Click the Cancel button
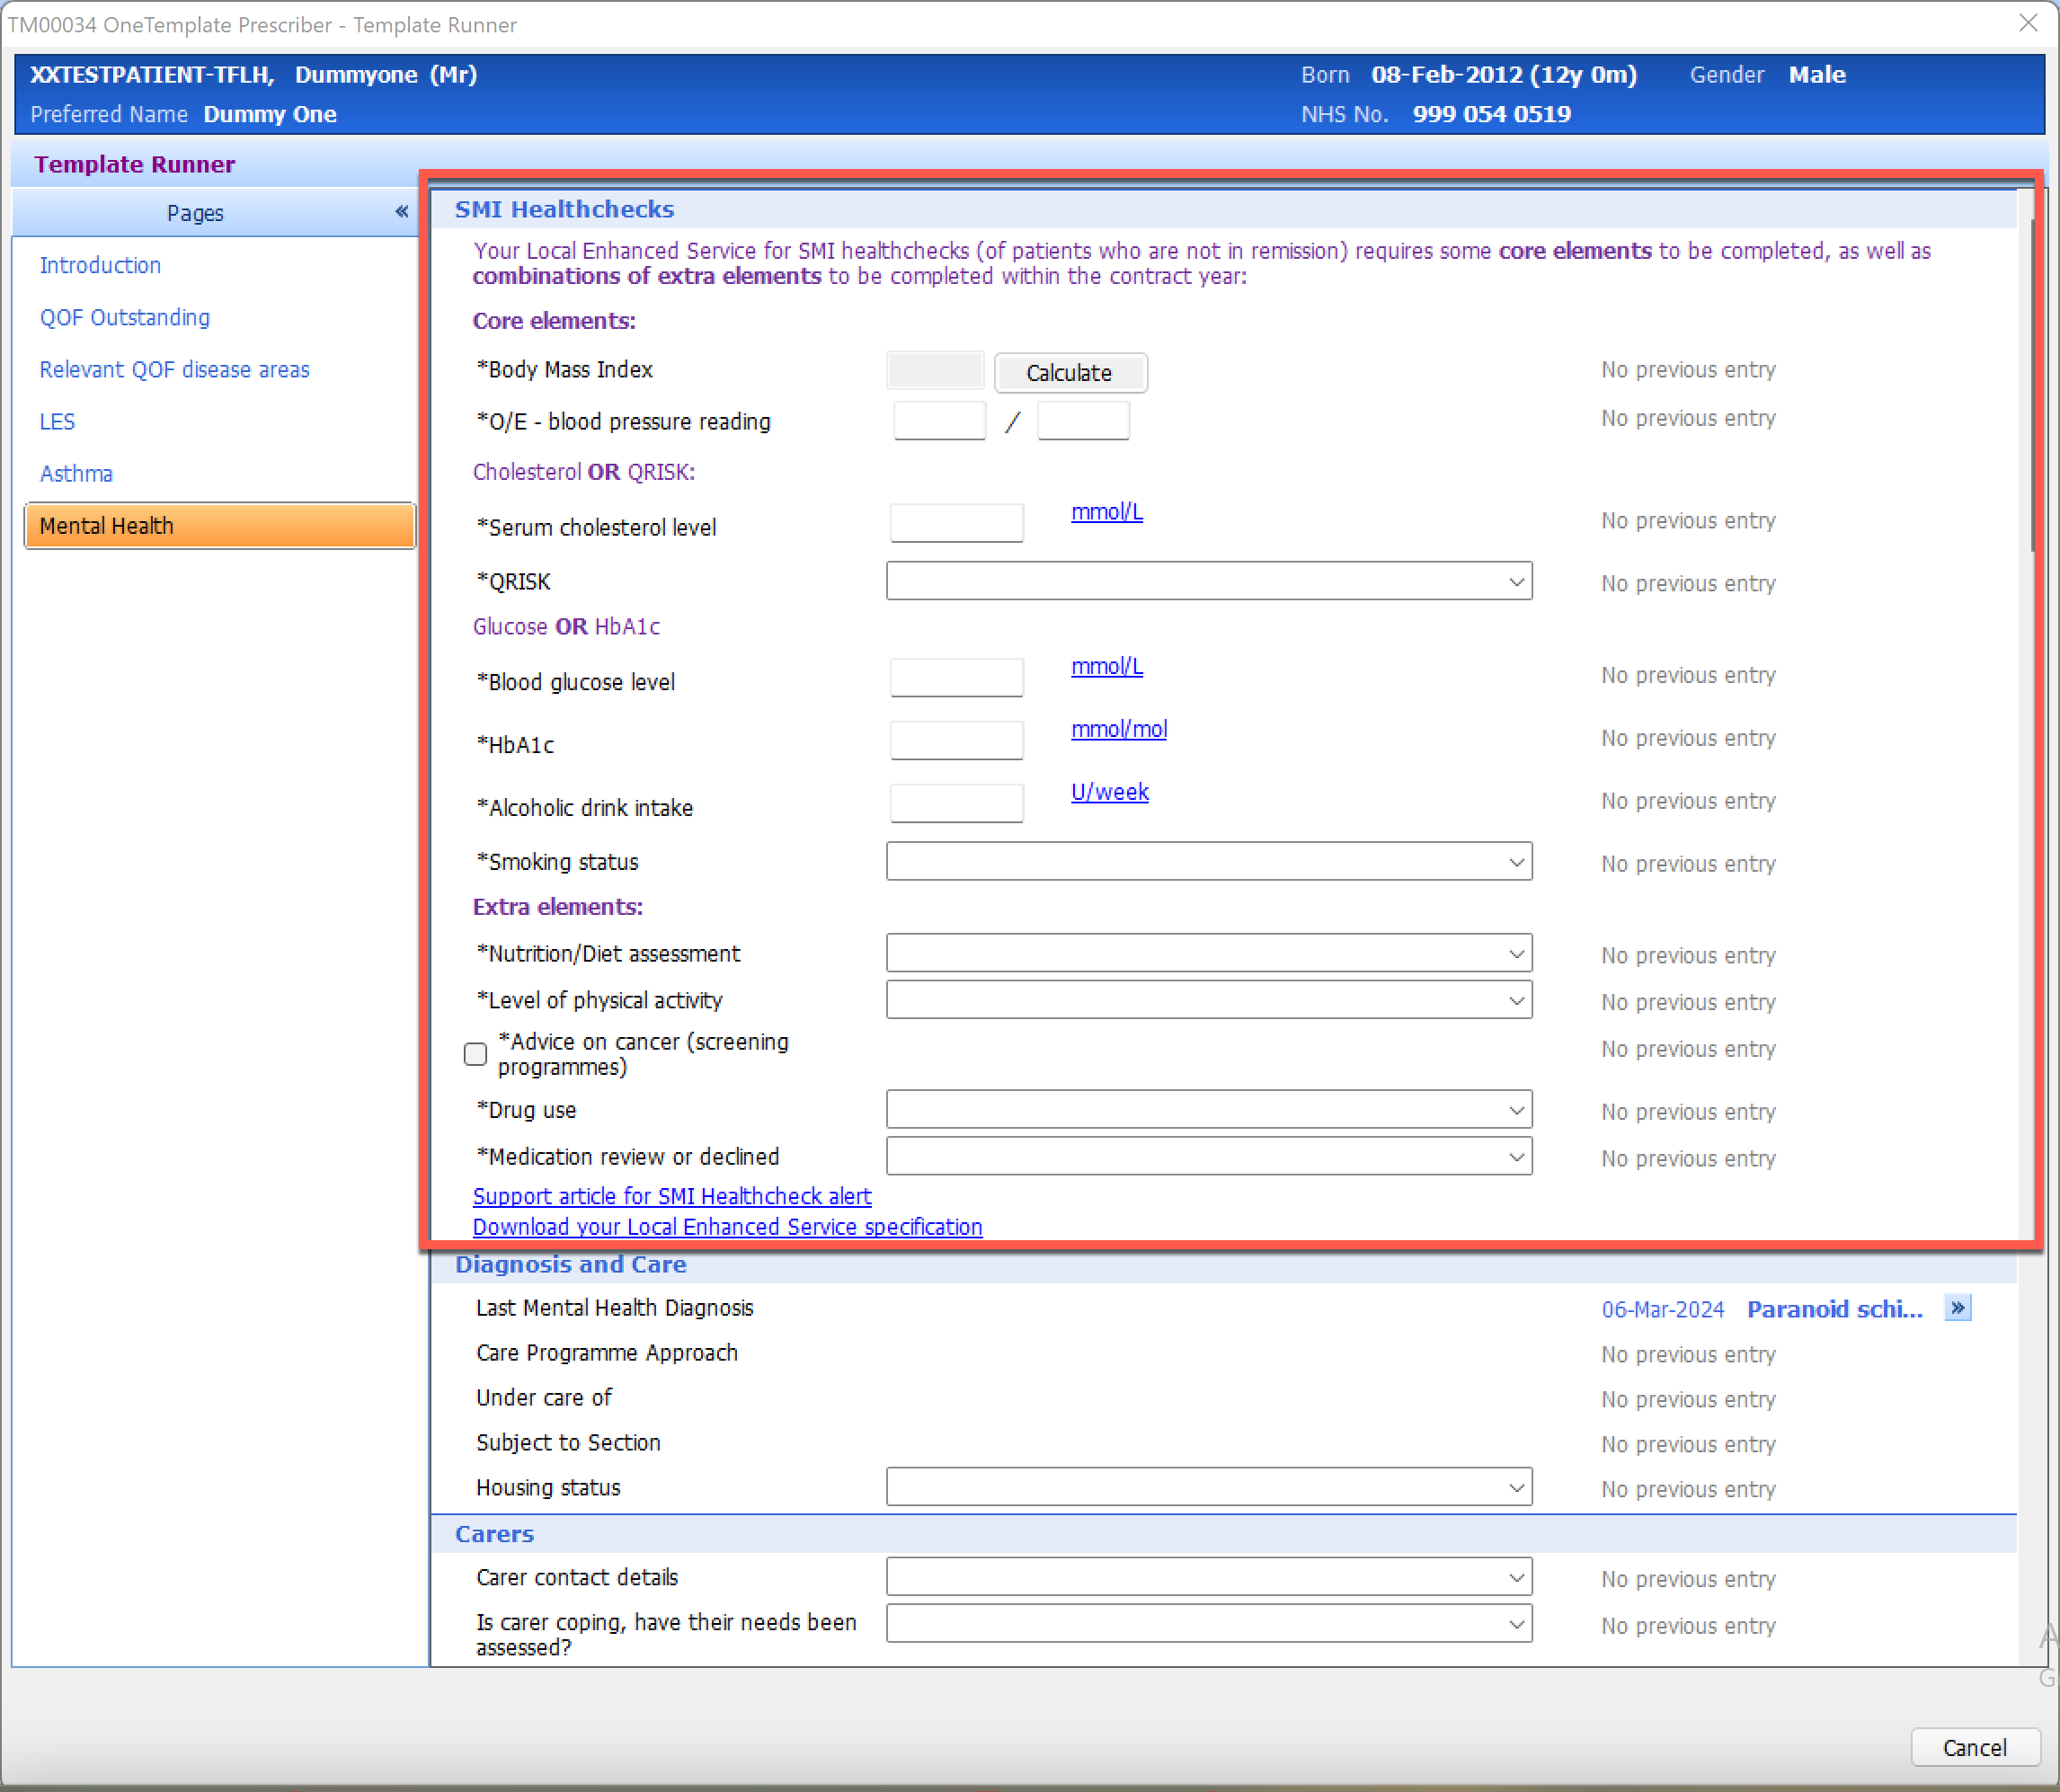2060x1792 pixels. 1974,1747
